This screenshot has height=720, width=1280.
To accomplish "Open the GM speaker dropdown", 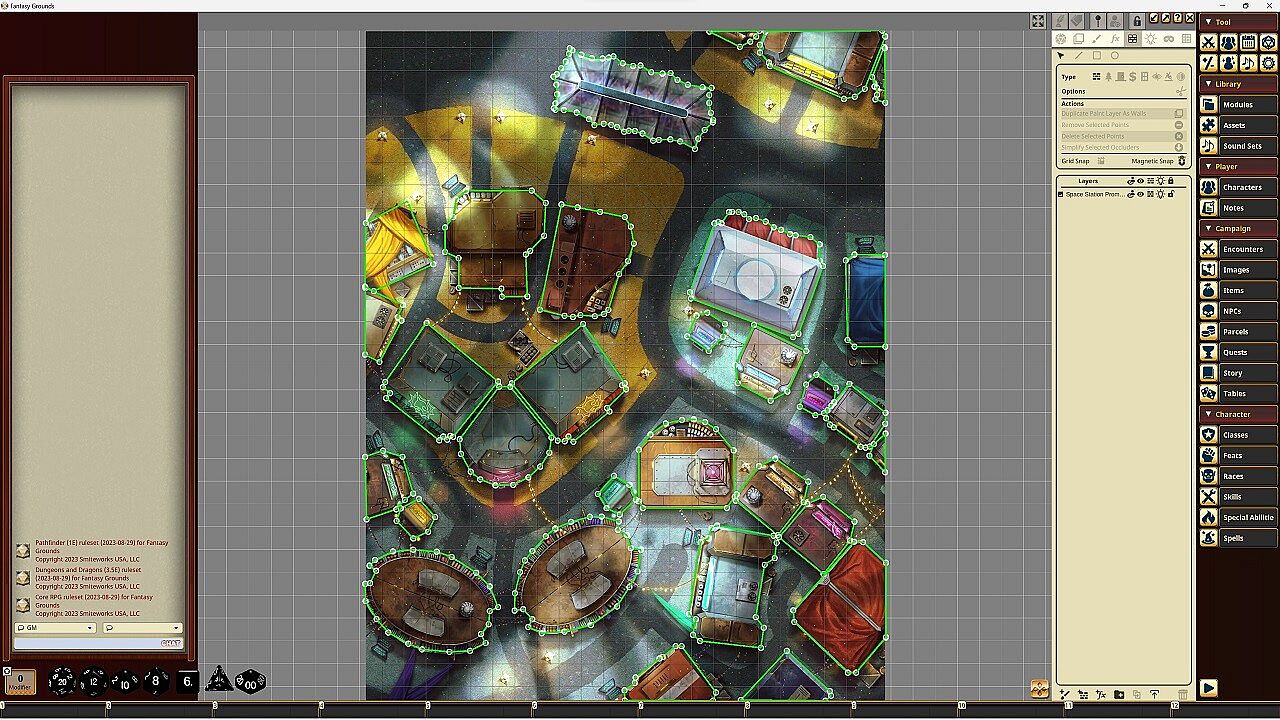I will click(55, 628).
